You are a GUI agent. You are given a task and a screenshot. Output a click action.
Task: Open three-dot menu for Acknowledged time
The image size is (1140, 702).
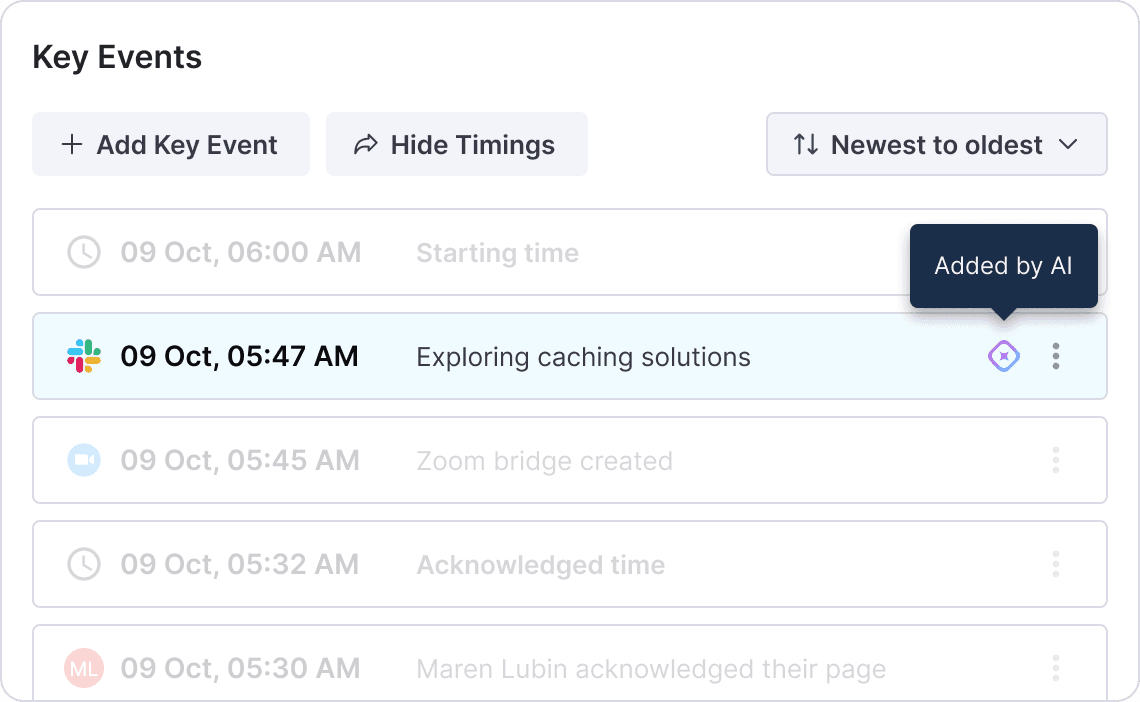1056,564
